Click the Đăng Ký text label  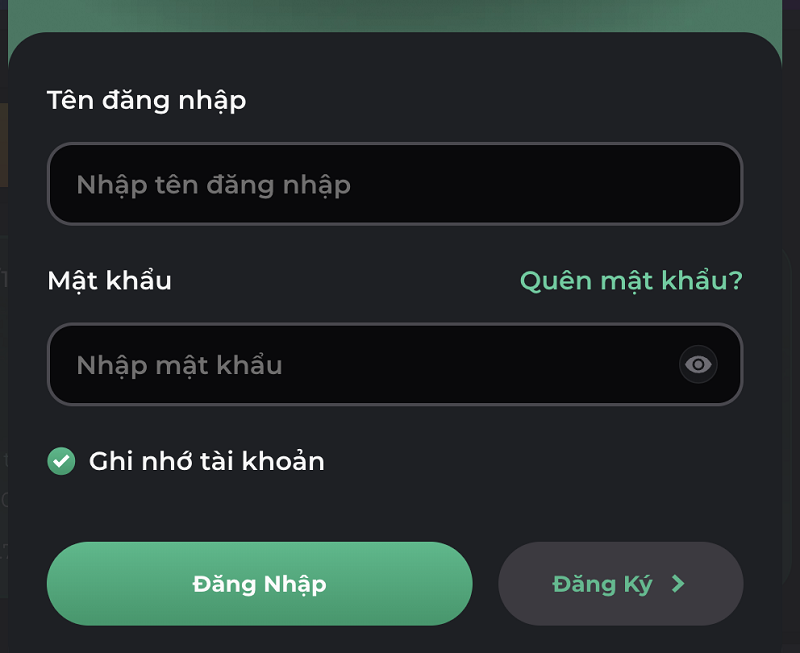click(x=602, y=584)
